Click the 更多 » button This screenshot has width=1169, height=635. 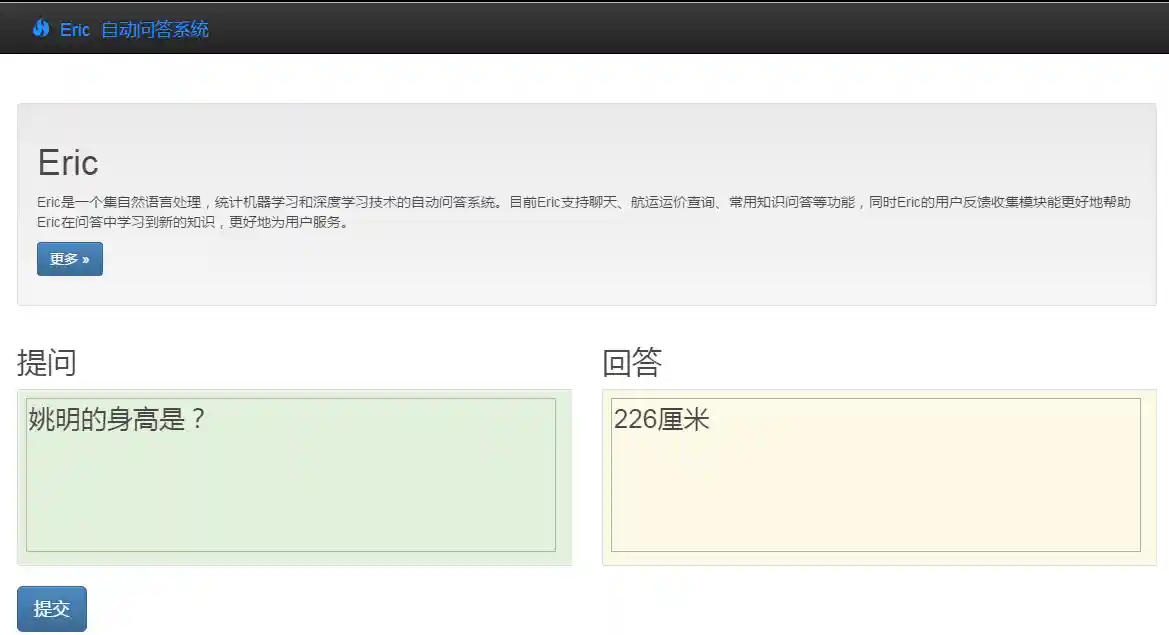[x=70, y=259]
